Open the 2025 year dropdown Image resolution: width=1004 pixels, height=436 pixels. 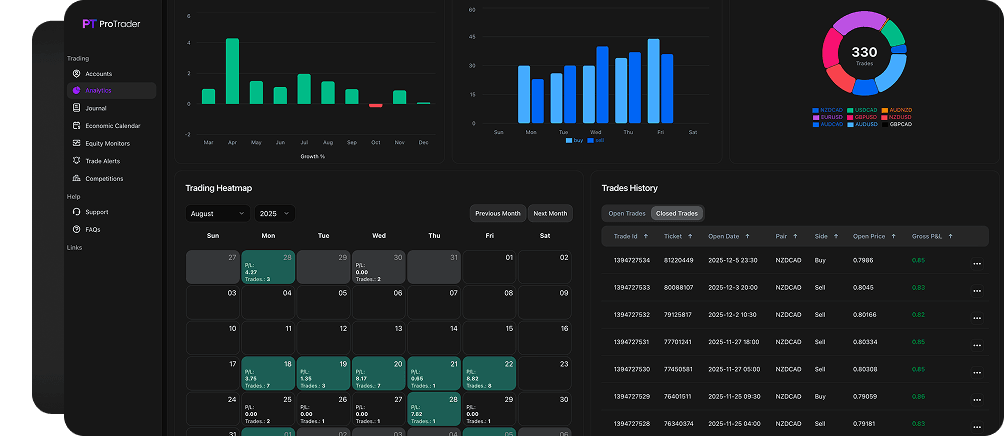274,213
